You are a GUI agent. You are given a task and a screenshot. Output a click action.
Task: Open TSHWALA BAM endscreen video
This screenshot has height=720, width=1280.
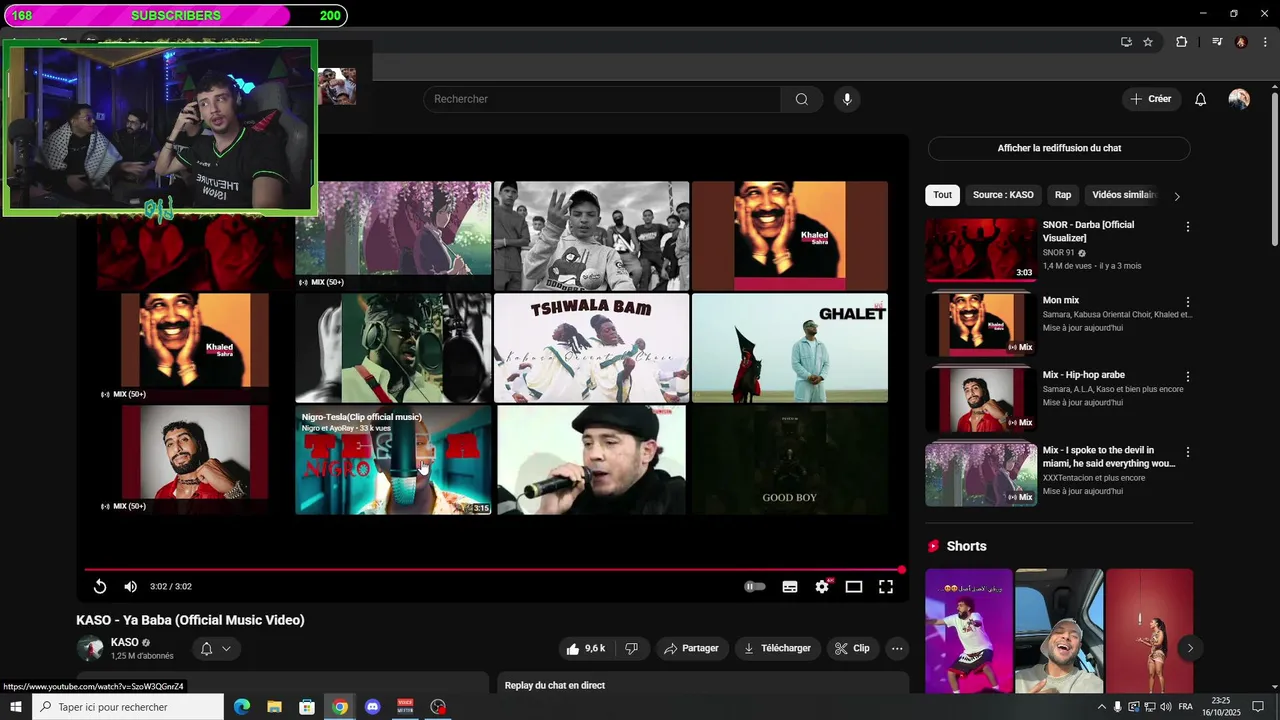[592, 348]
